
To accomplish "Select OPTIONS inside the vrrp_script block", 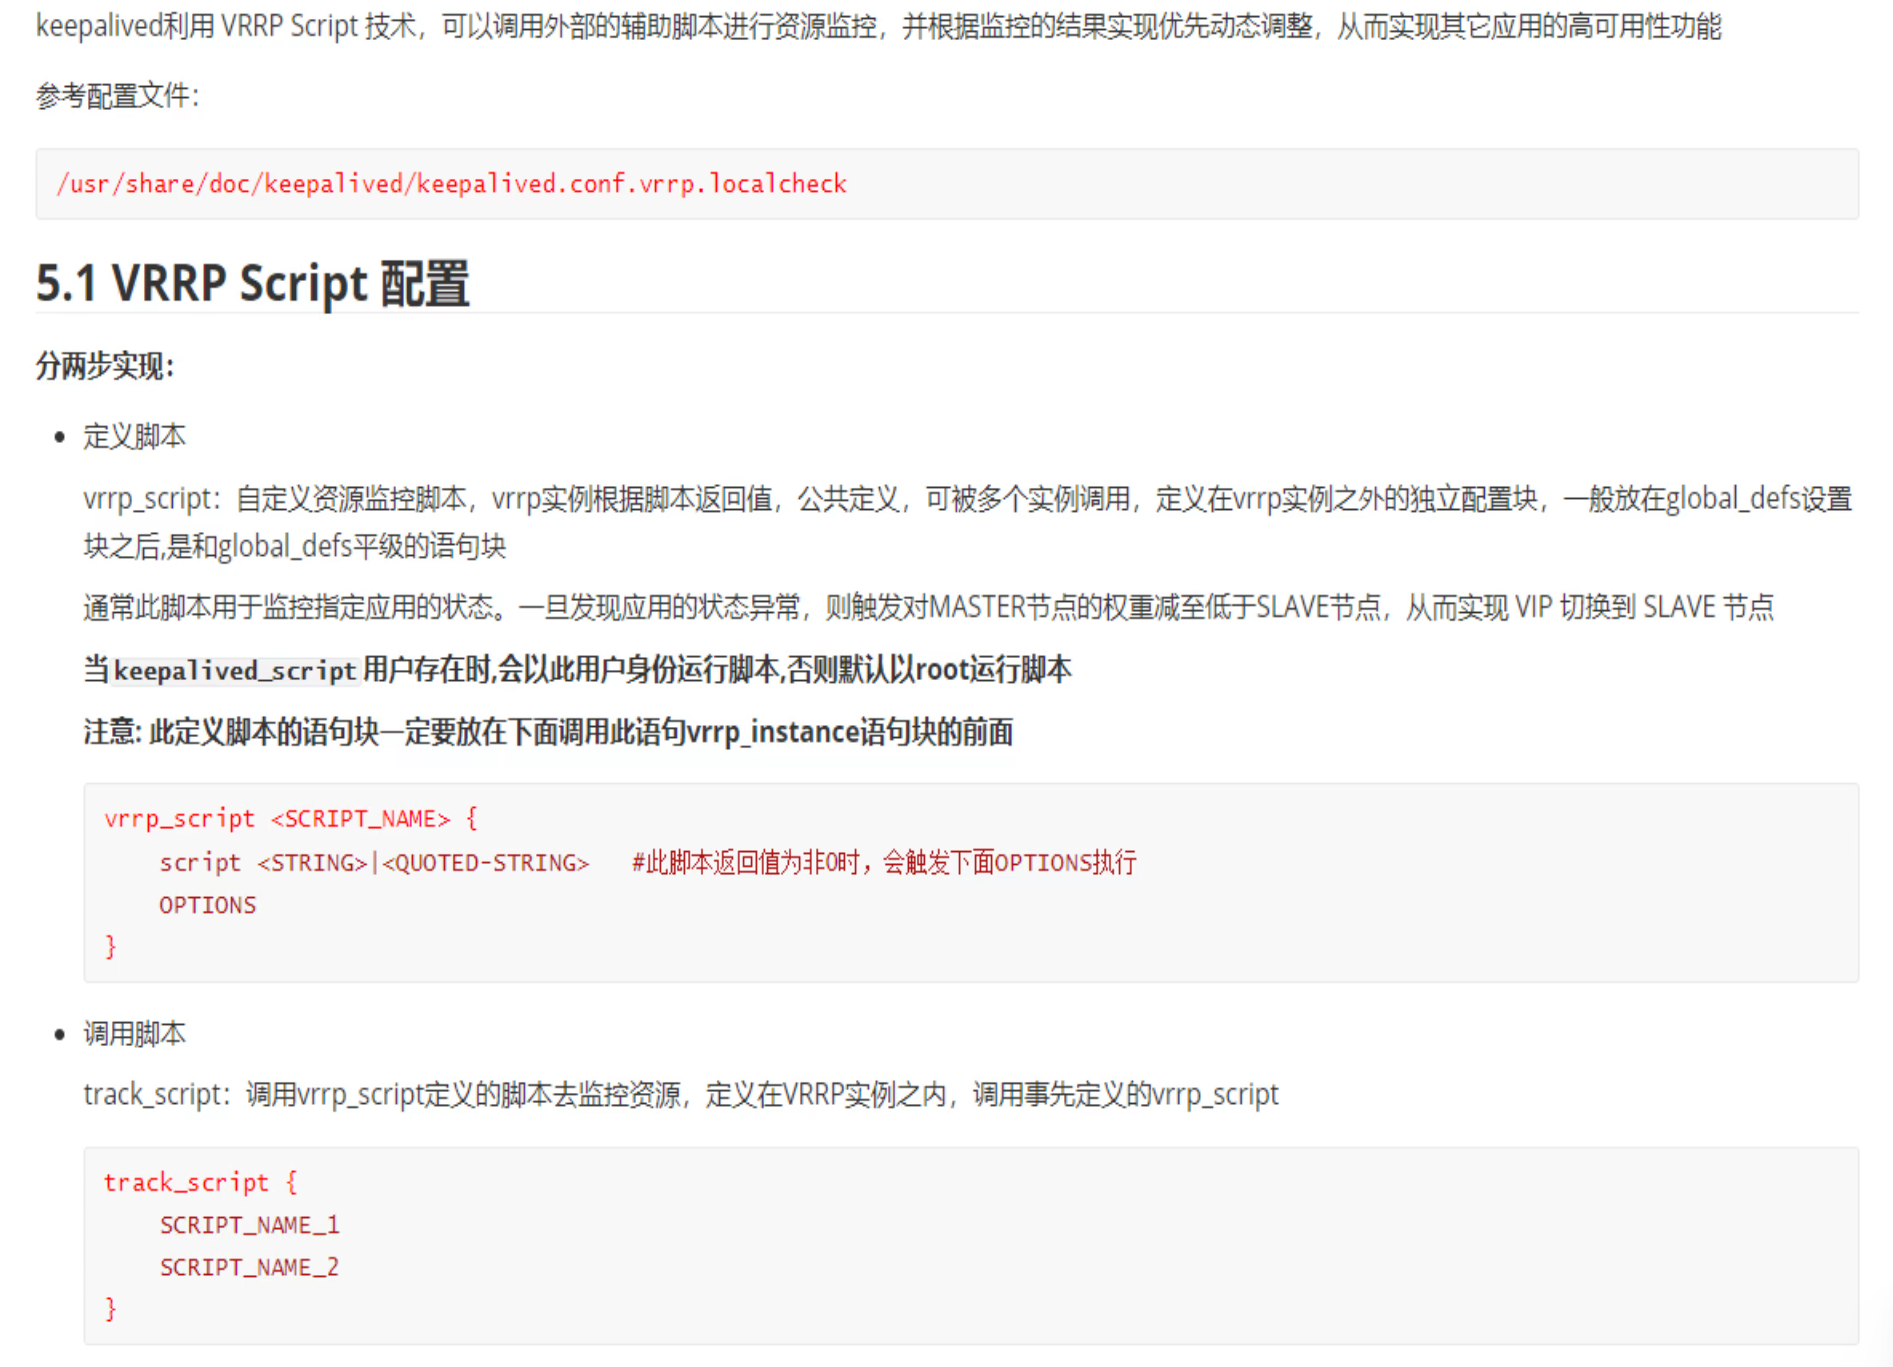I will [x=207, y=904].
